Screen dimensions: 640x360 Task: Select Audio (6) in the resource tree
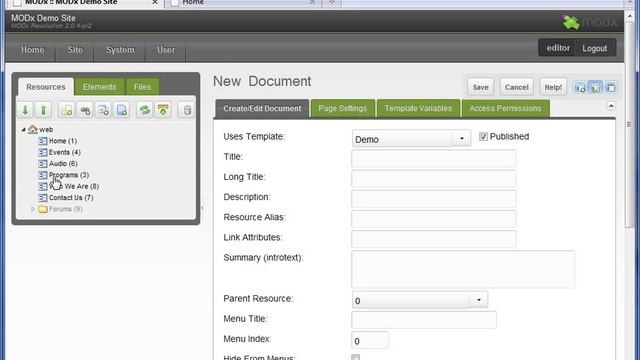(63, 164)
